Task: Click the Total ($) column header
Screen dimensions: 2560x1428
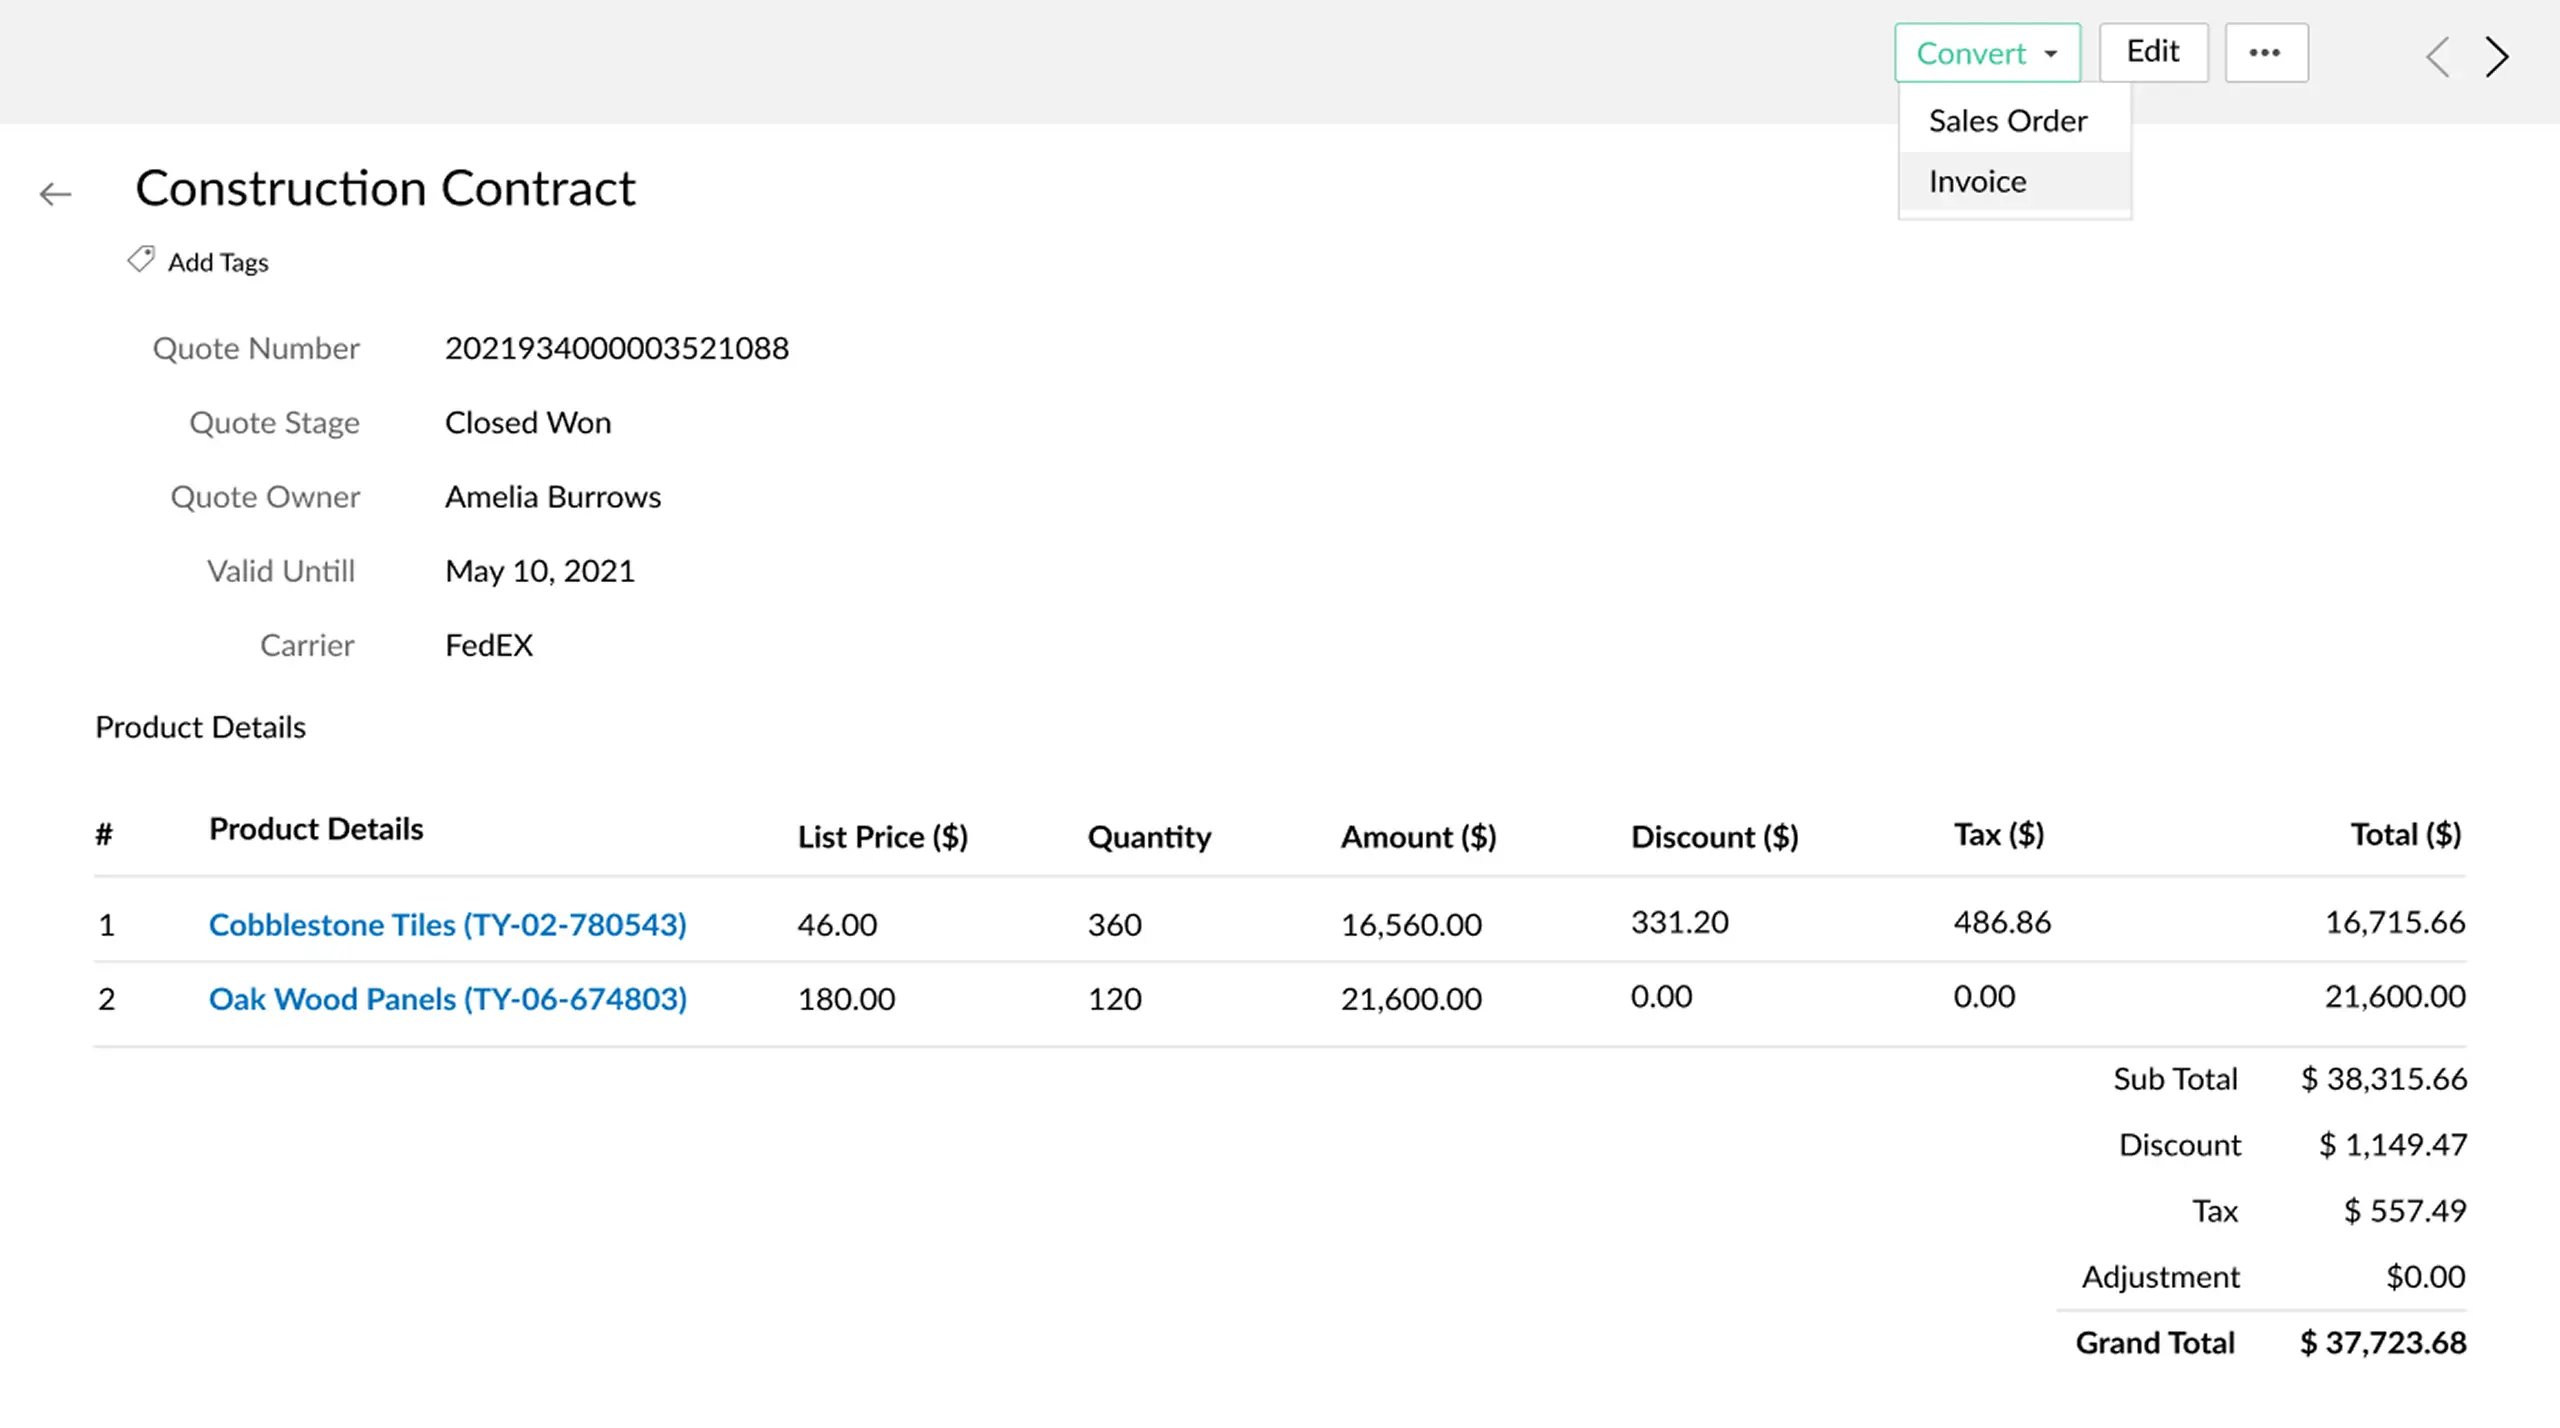Action: pyautogui.click(x=2406, y=834)
